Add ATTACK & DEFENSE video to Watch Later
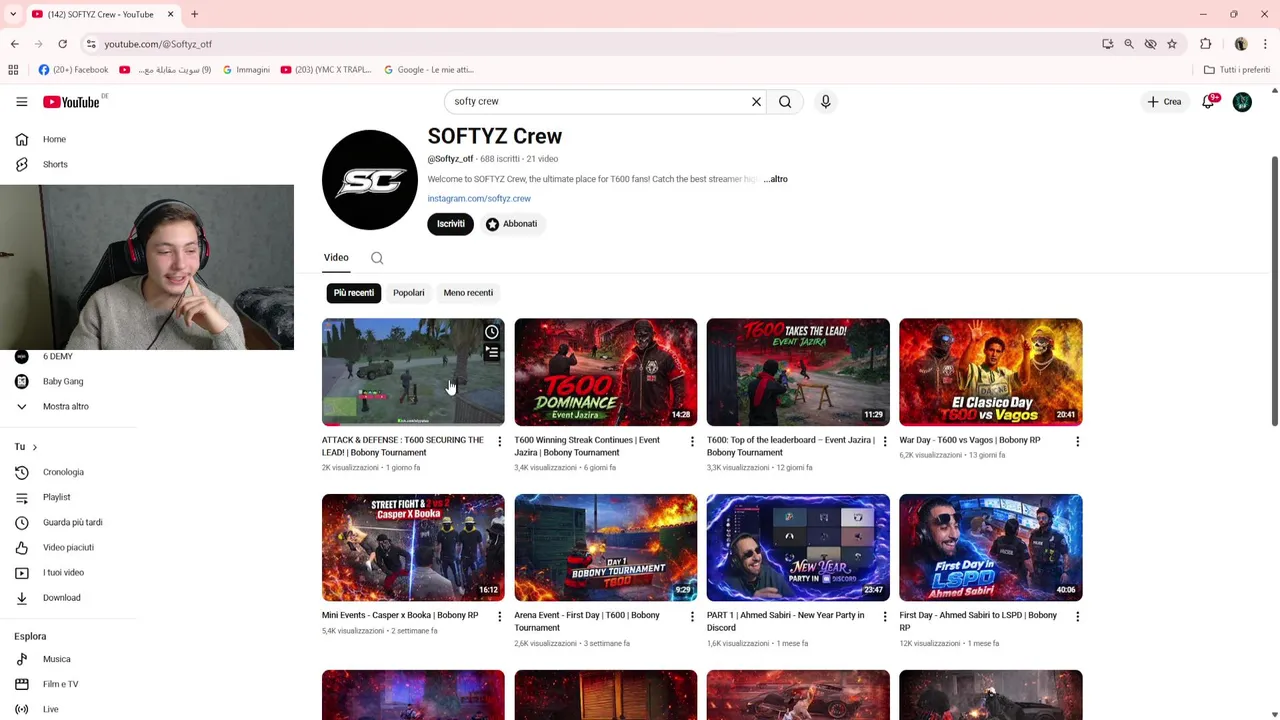The height and width of the screenshot is (720, 1280). coord(492,332)
